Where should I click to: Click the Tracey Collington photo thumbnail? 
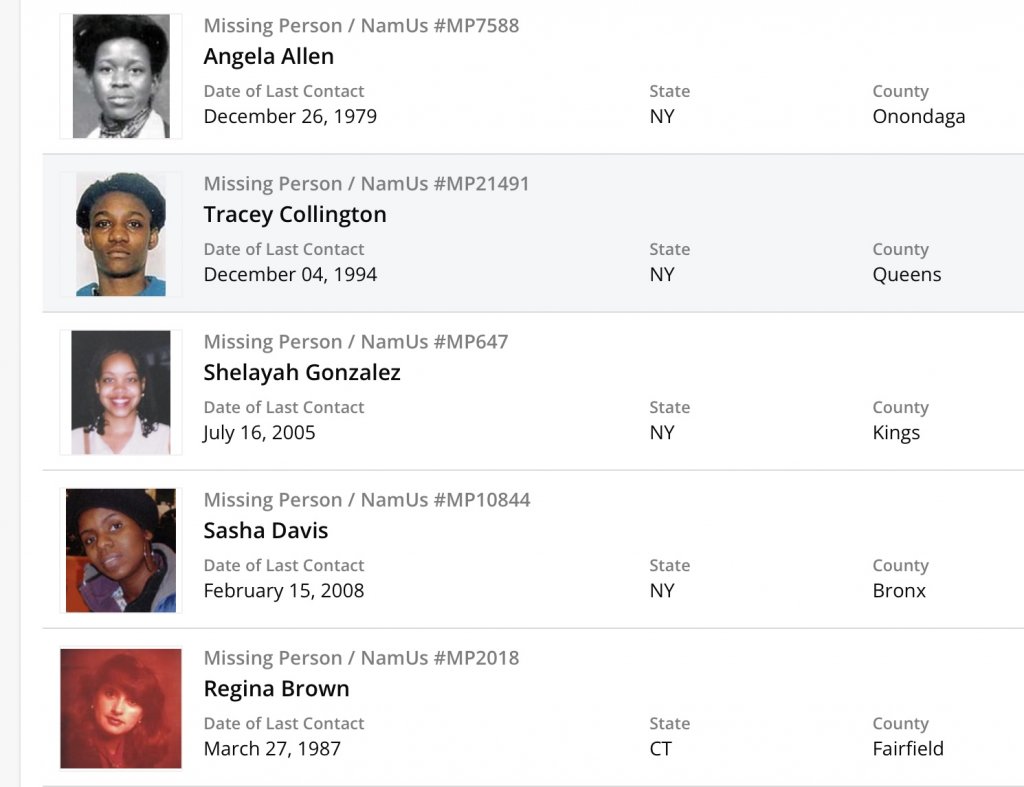[x=121, y=234]
